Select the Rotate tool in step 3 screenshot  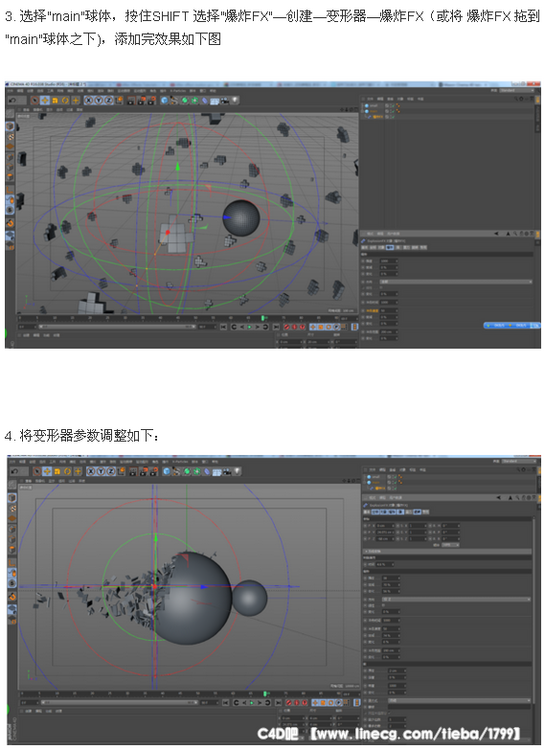pyautogui.click(x=65, y=100)
